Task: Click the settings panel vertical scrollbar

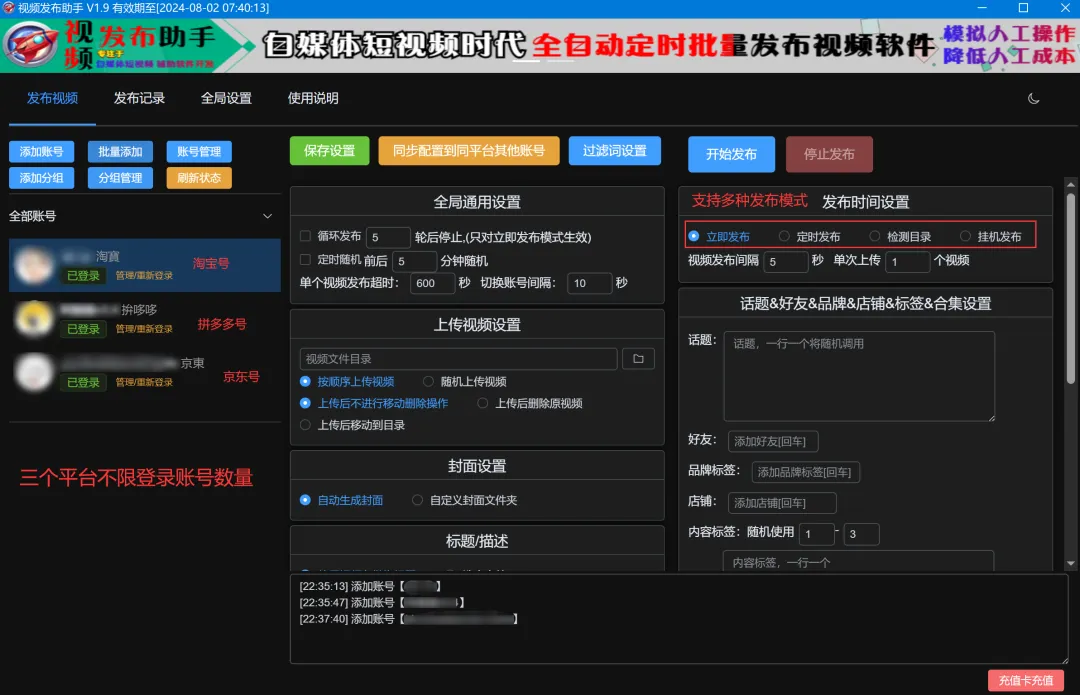Action: pyautogui.click(x=1070, y=289)
